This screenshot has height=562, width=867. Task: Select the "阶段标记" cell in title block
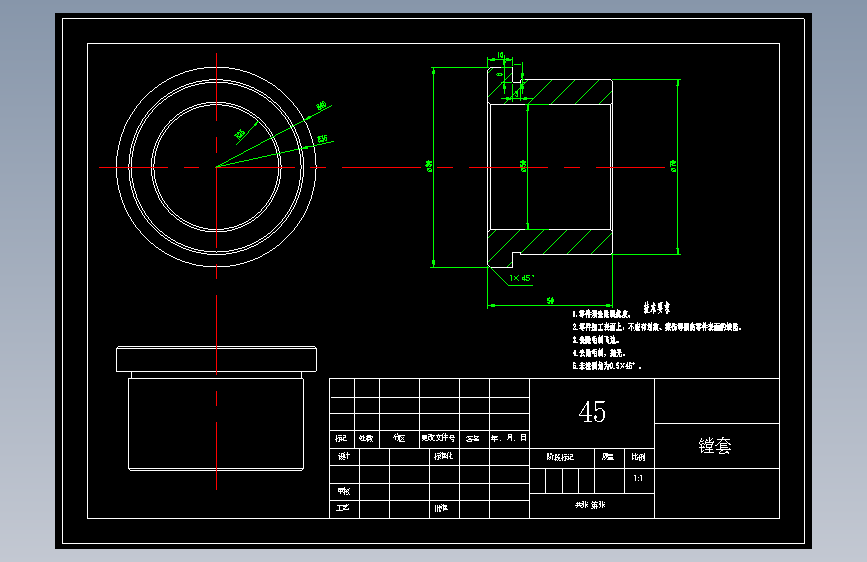(560, 457)
